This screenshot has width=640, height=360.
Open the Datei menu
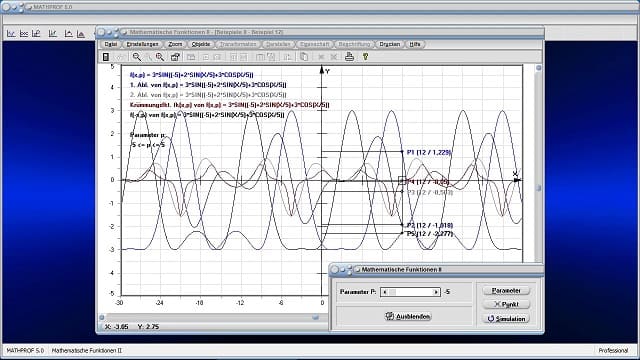click(110, 44)
